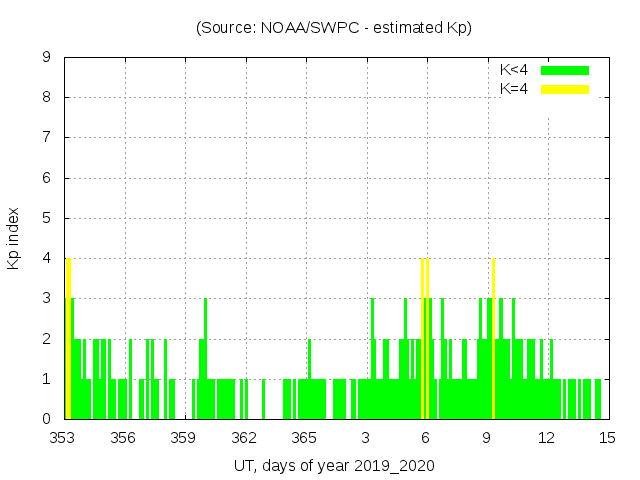Click the y-axis tick label 5
The width and height of the screenshot is (640, 480).
(x=46, y=218)
